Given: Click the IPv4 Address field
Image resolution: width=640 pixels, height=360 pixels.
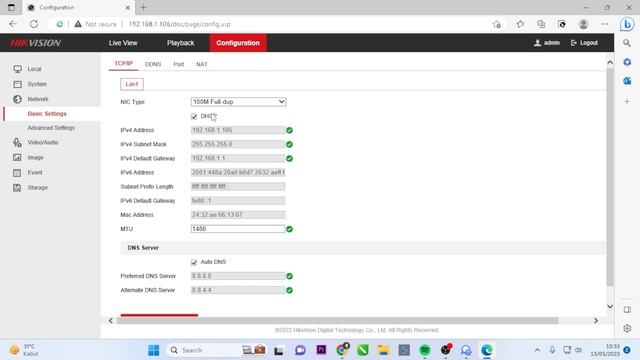Looking at the screenshot, I should [238, 130].
